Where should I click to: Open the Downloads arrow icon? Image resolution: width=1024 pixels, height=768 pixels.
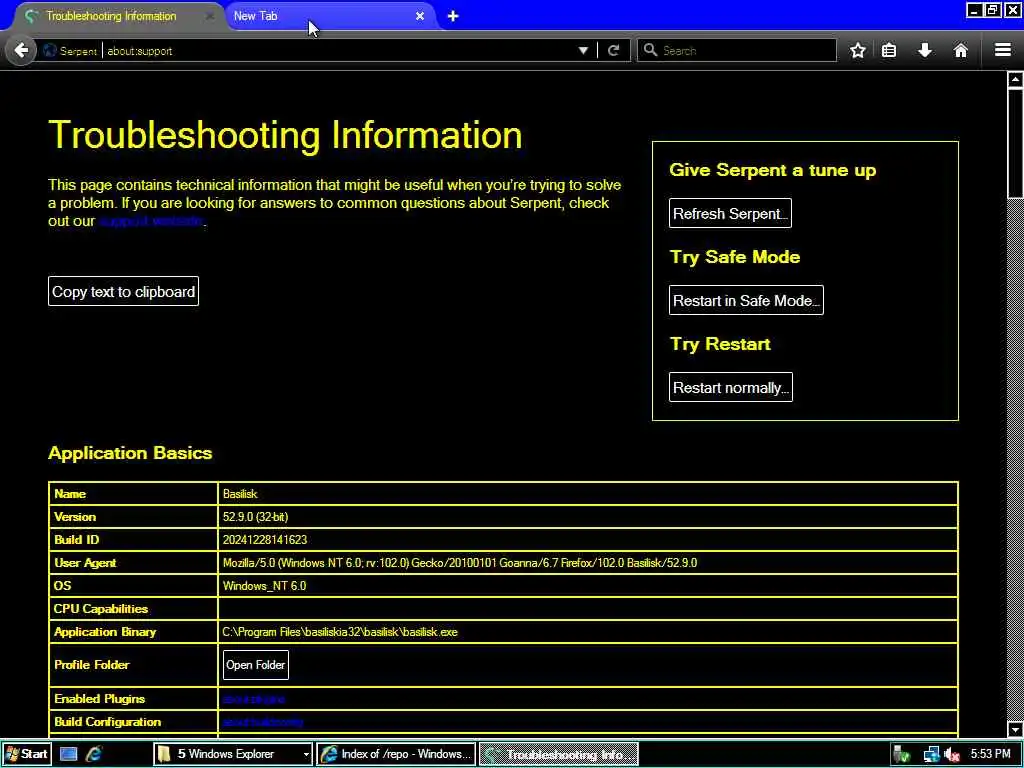925,50
